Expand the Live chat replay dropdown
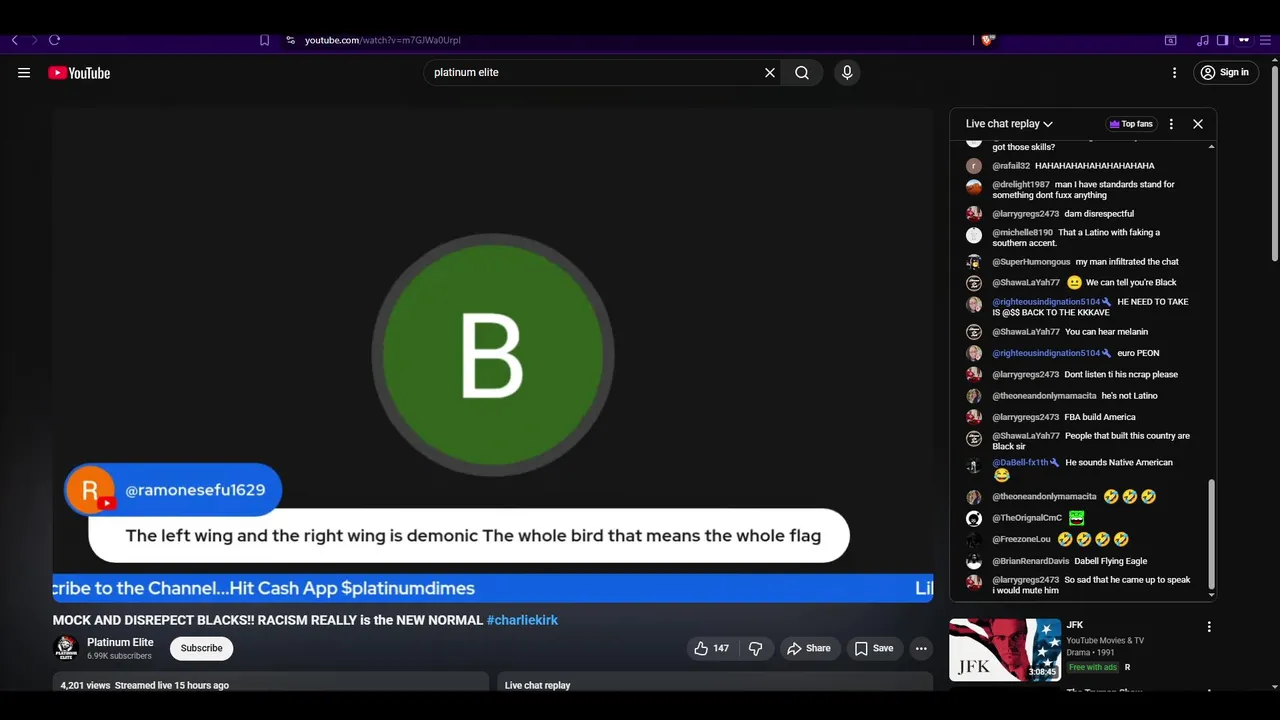 (1009, 124)
